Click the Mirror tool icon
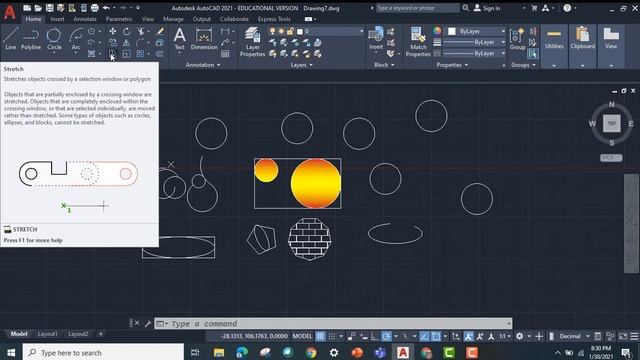The height and width of the screenshot is (360, 640). tap(127, 42)
